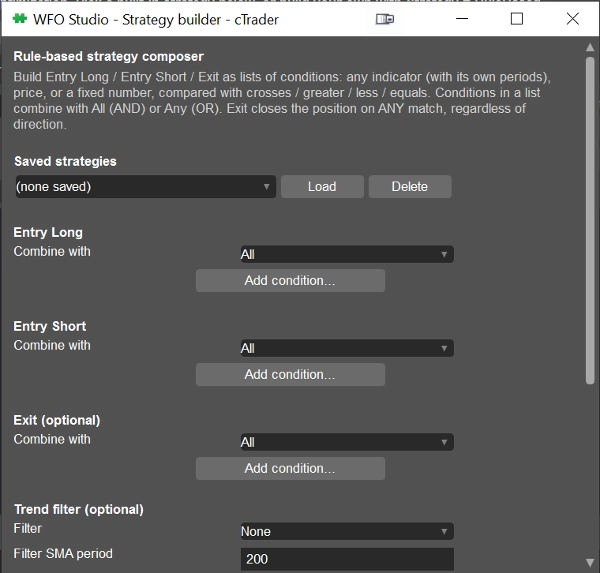Click the 'Entry Long' heading
The height and width of the screenshot is (573, 600).
48,232
